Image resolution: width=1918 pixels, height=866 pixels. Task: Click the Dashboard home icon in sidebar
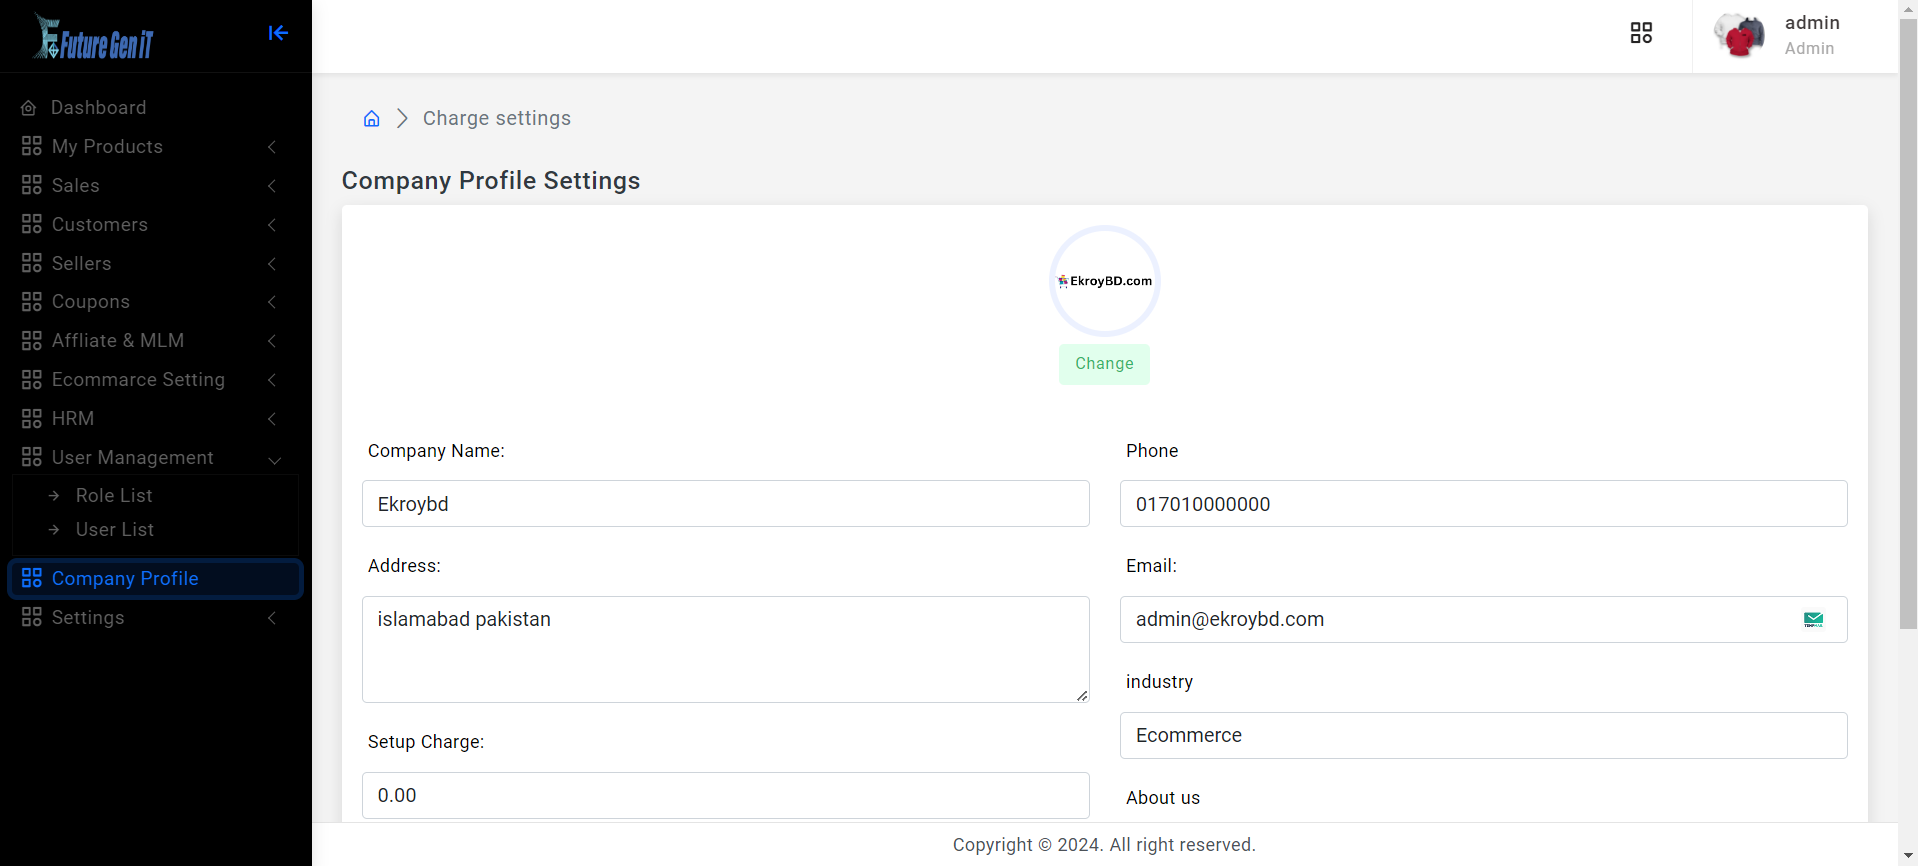click(29, 108)
